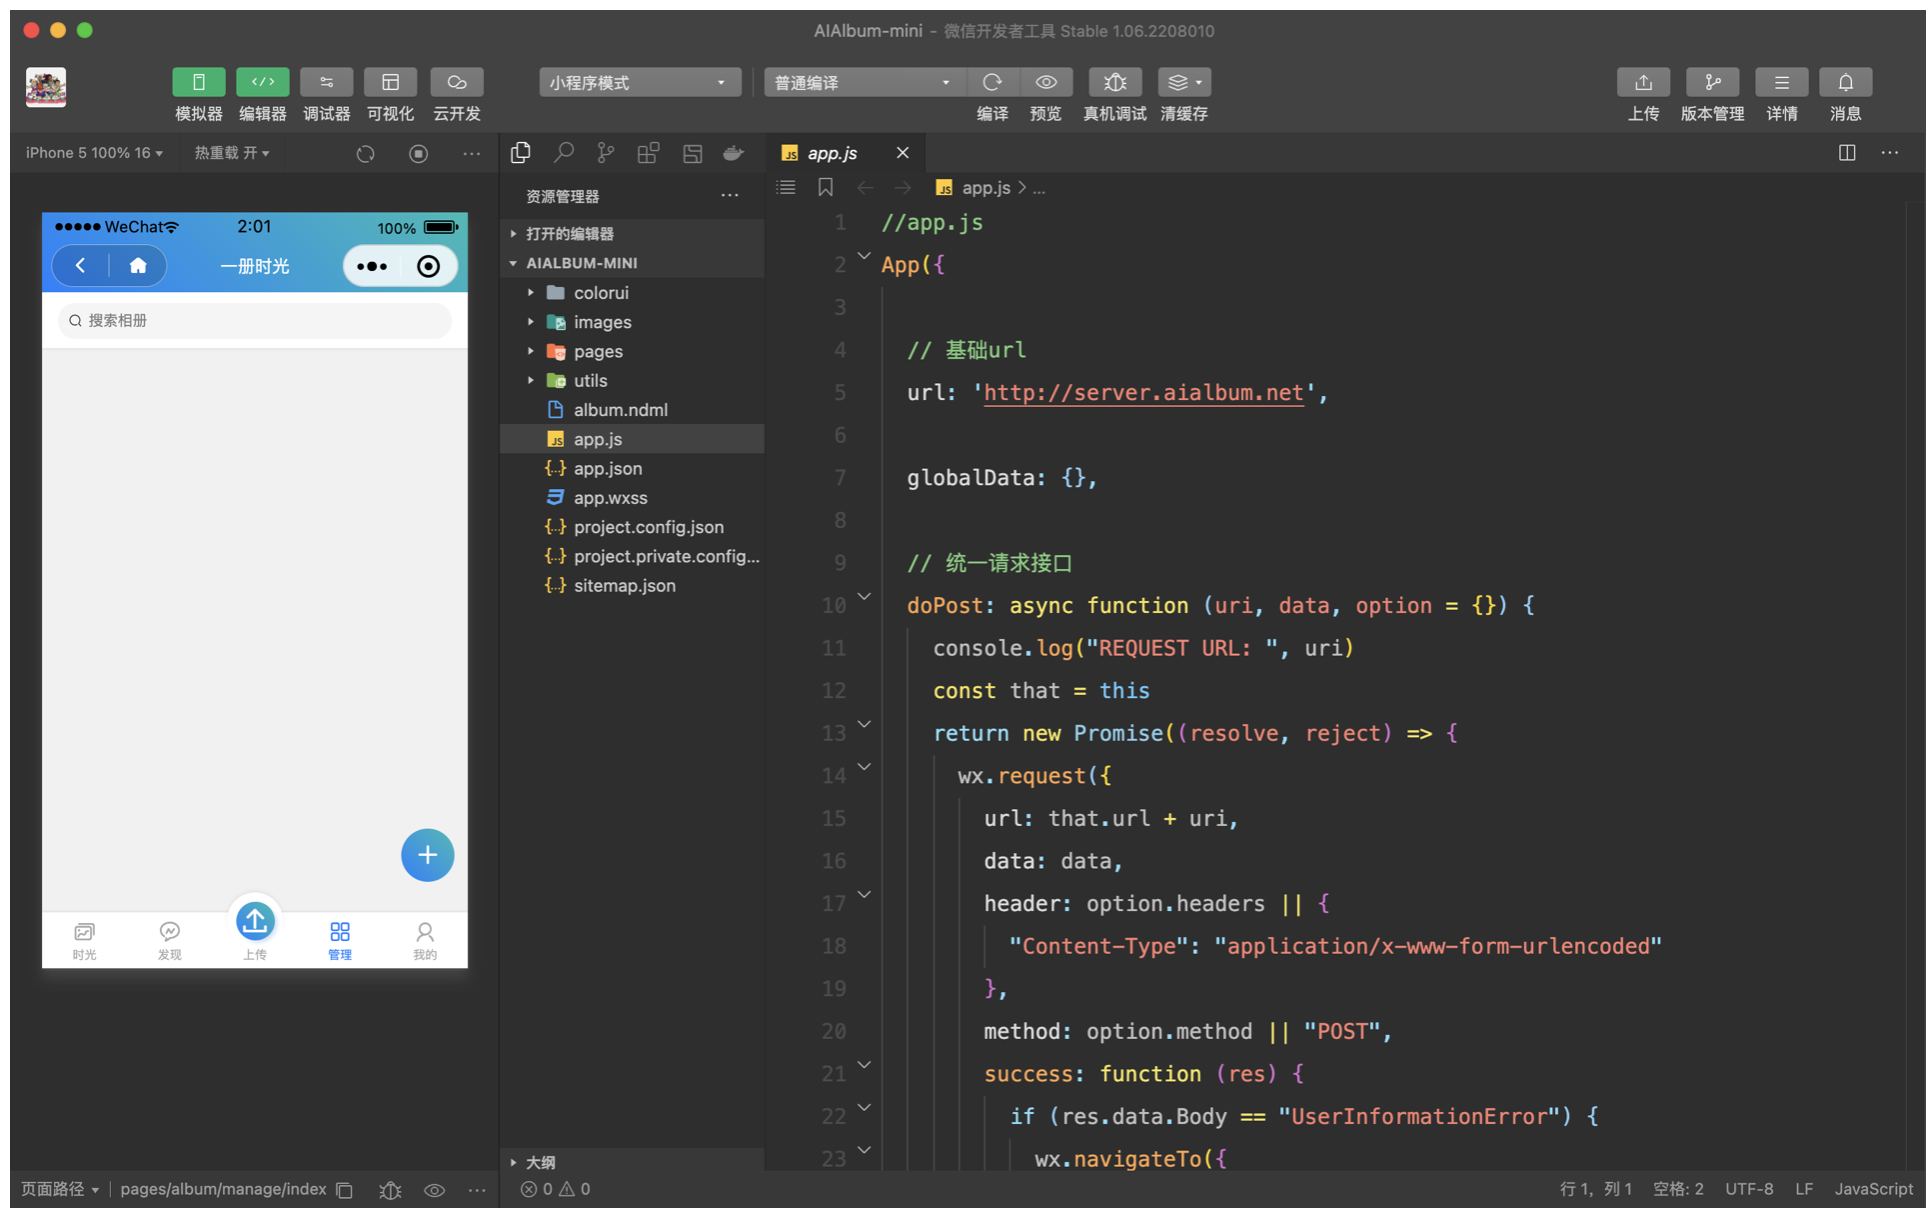This screenshot has height=1214, width=1932.
Task: Click the preview eye icon
Action: point(1046,82)
